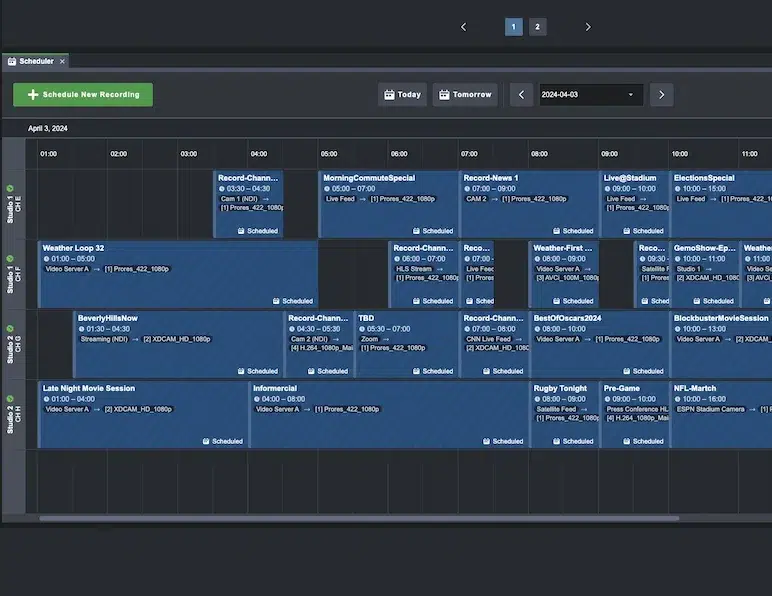This screenshot has width=772, height=596.
Task: Click the Scheduled icon on Weather Loop 32
Action: (276, 301)
